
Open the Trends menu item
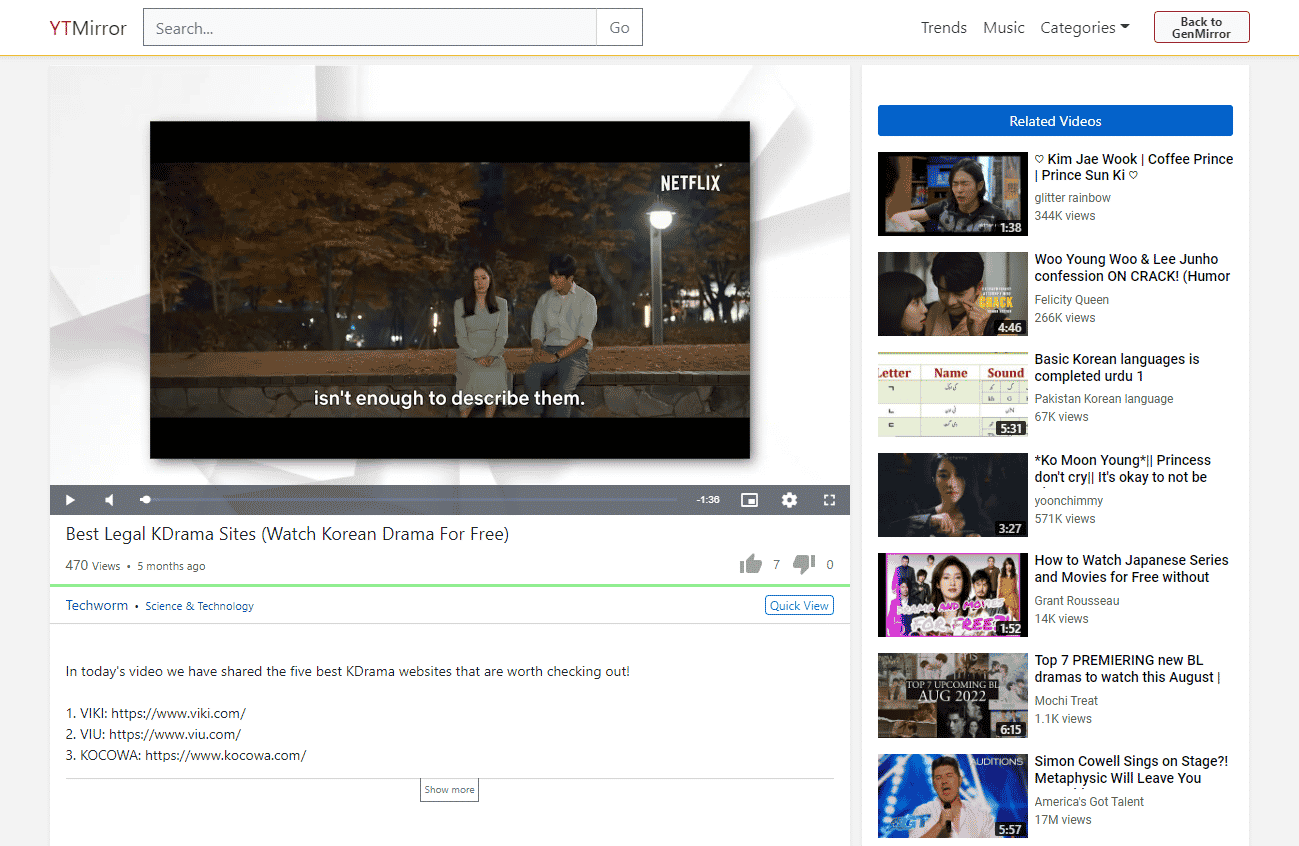pos(943,27)
